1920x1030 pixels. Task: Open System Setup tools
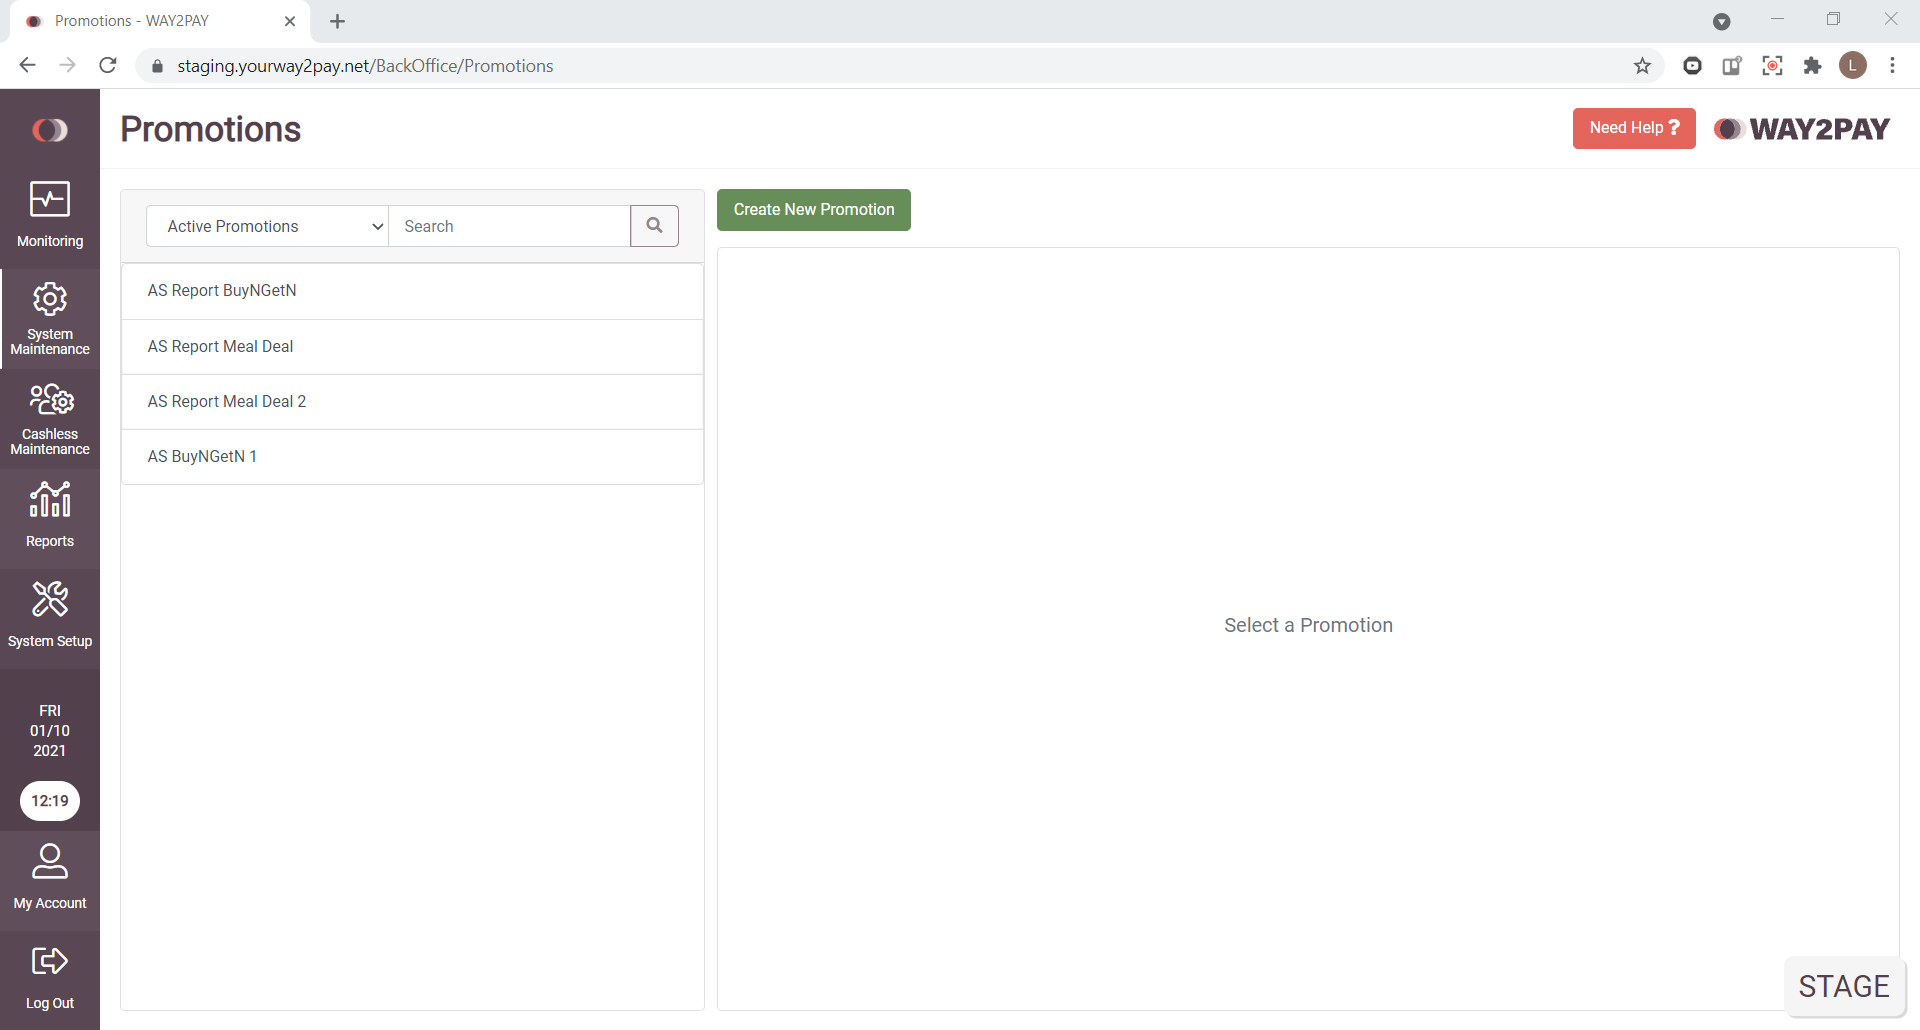tap(50, 615)
